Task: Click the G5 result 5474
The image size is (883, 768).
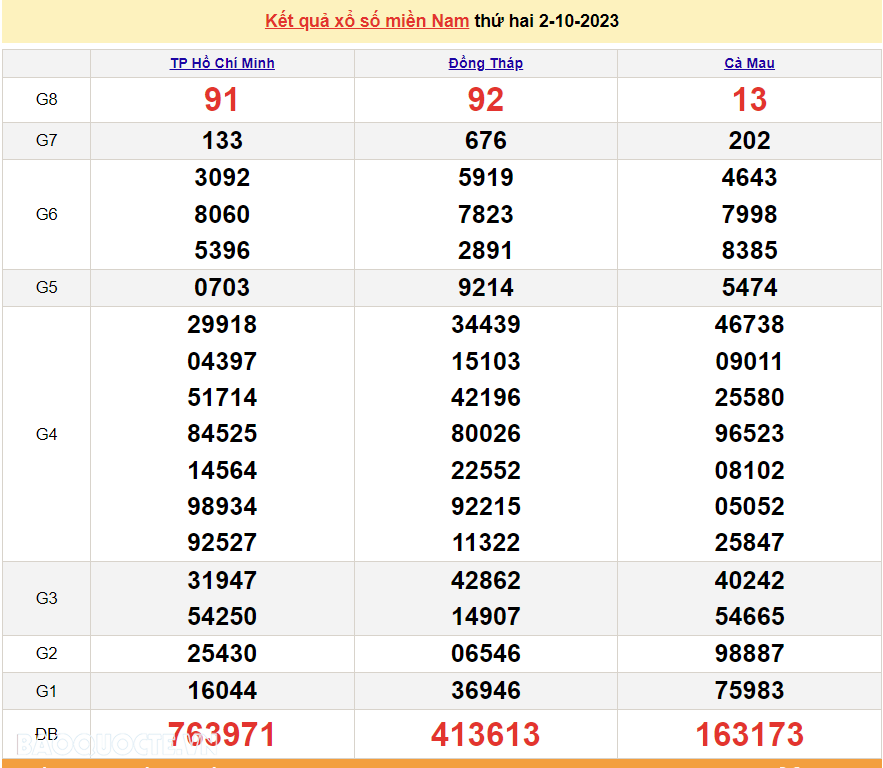Action: pyautogui.click(x=749, y=288)
